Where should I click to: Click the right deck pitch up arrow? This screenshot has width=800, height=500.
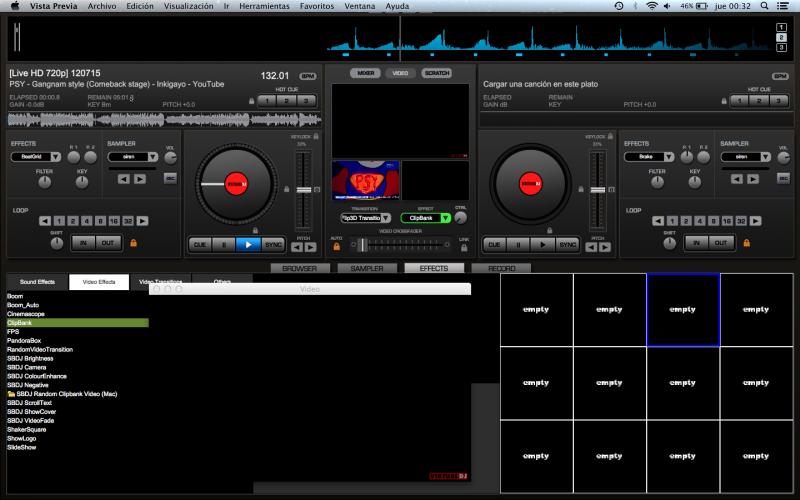pos(605,247)
